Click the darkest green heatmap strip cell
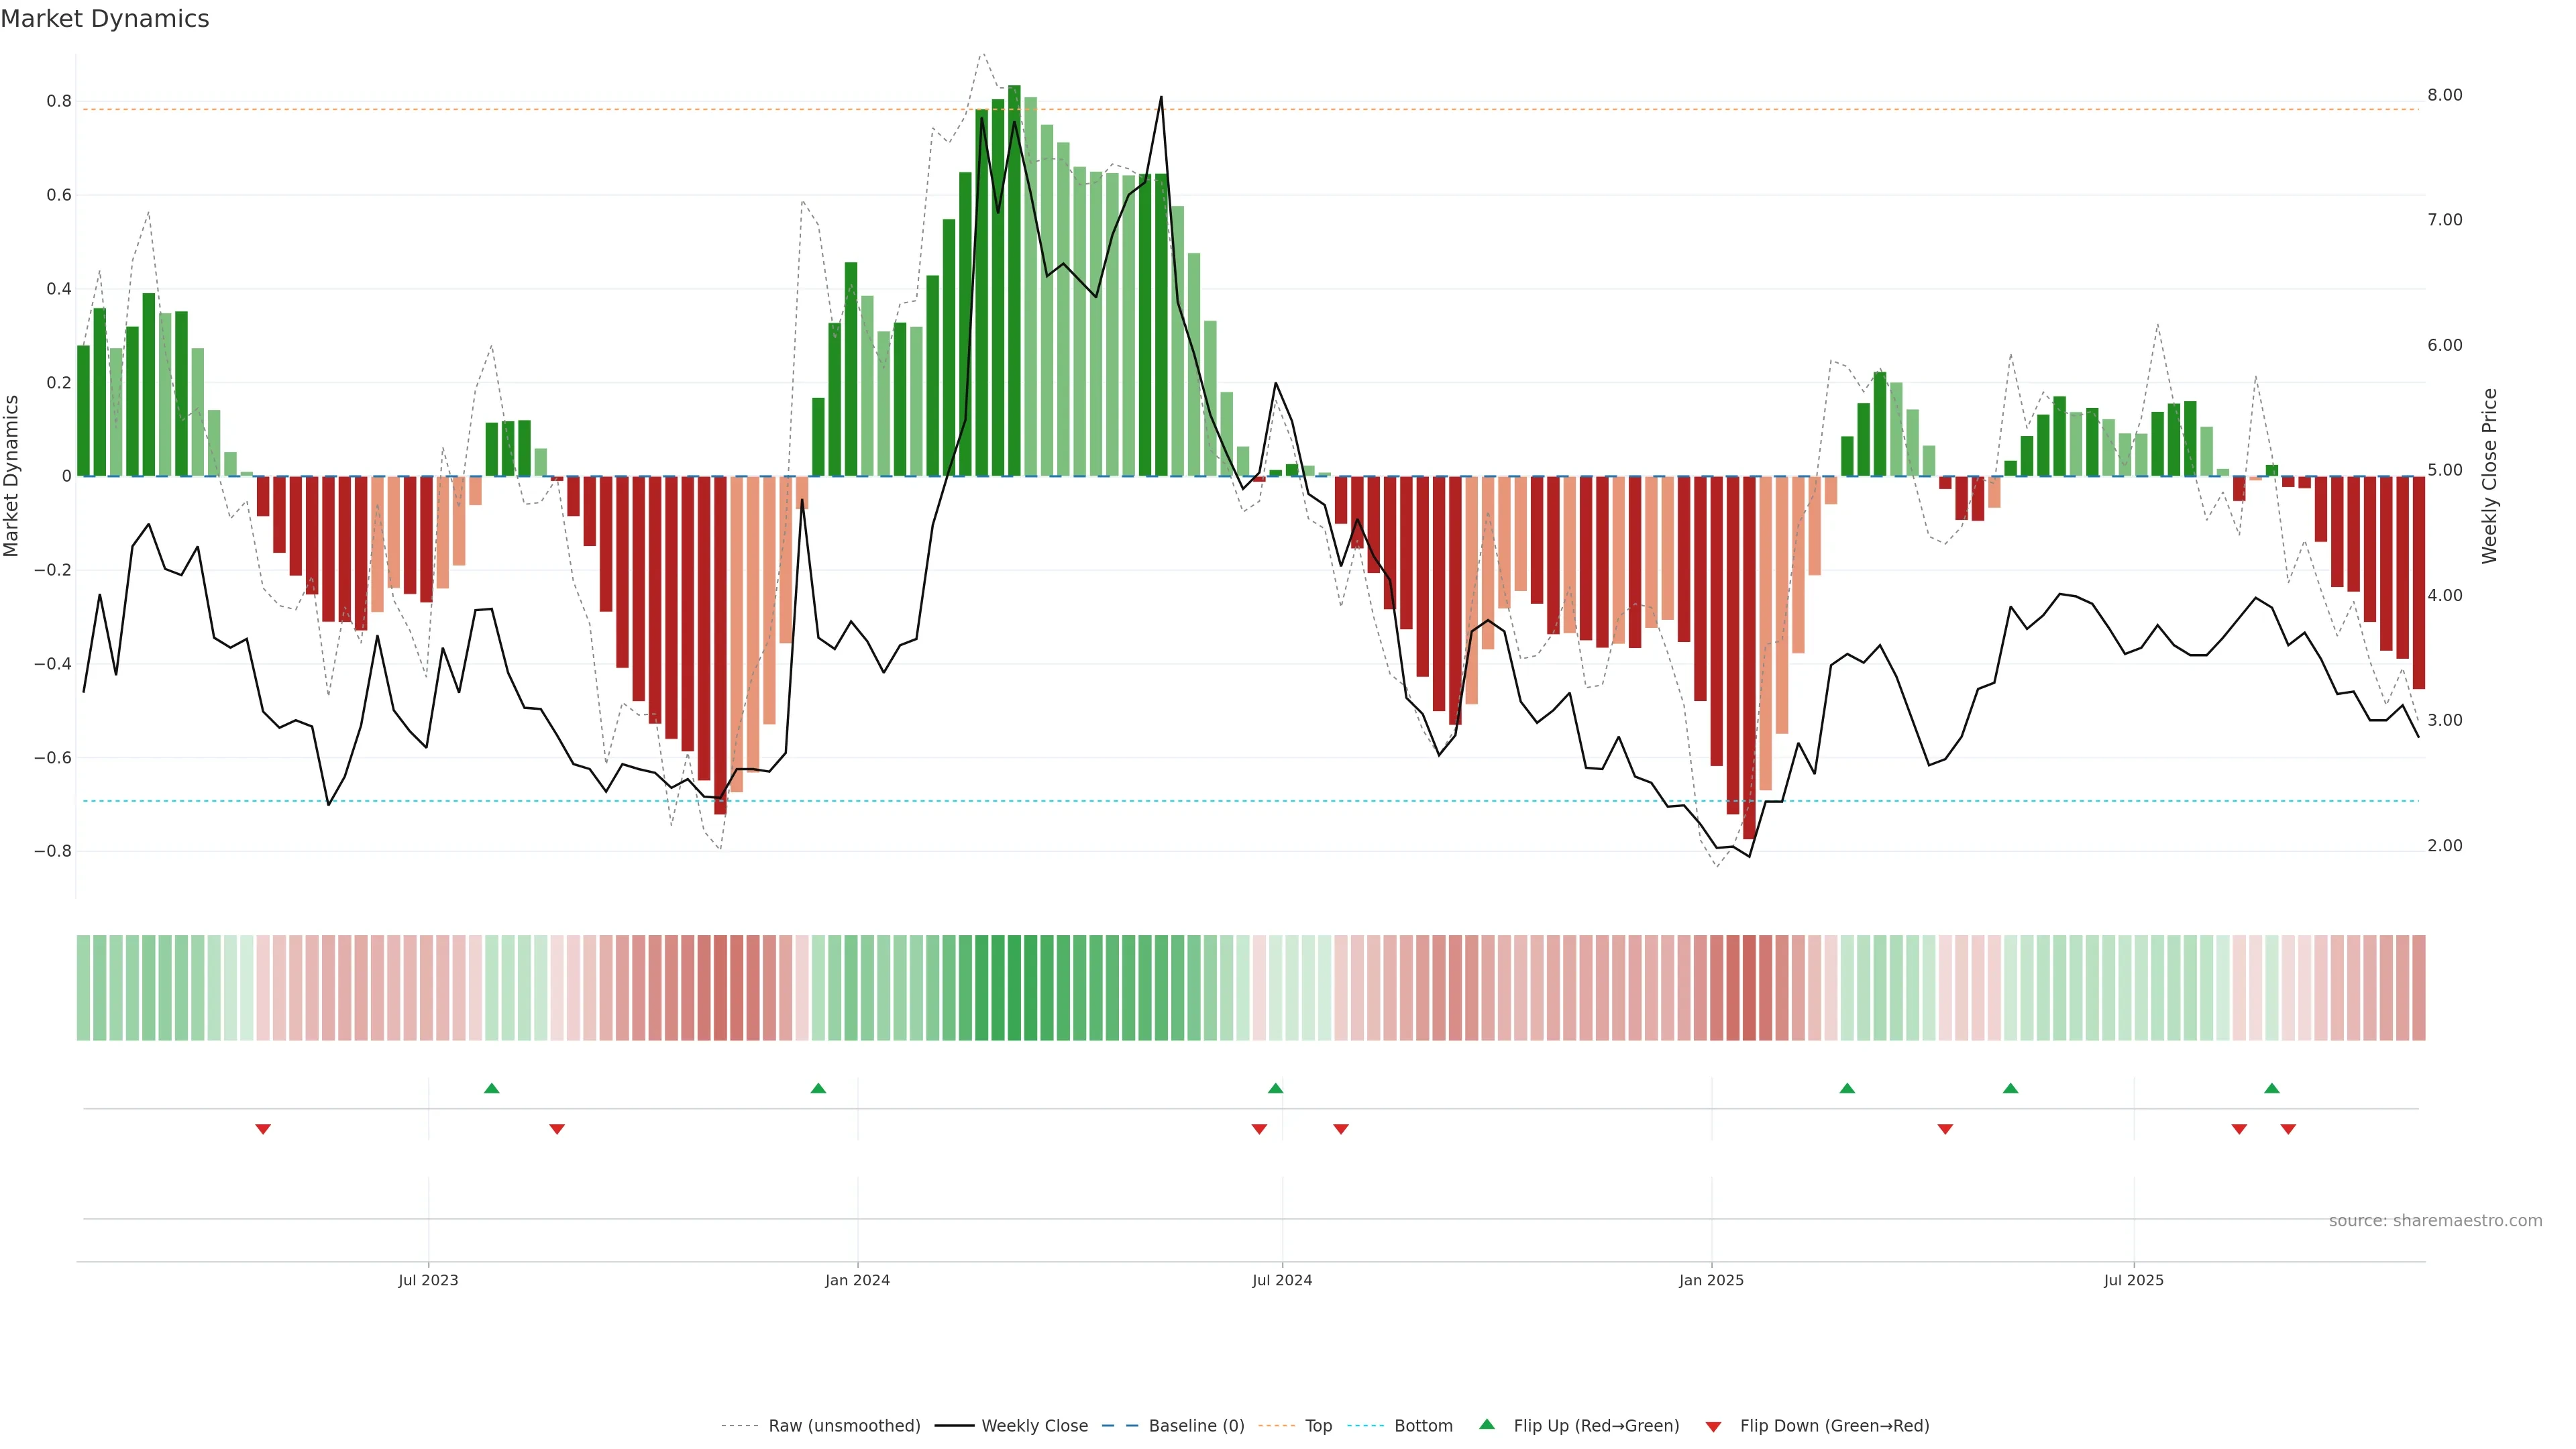 coord(1014,988)
